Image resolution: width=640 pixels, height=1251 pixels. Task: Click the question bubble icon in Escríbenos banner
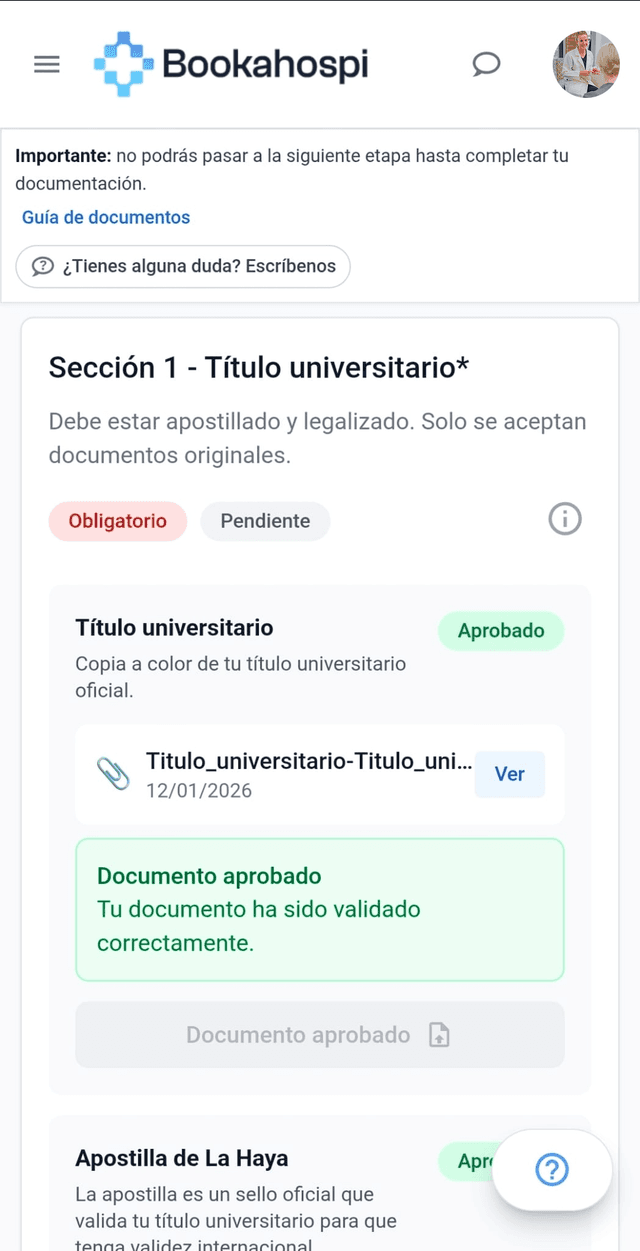41,266
